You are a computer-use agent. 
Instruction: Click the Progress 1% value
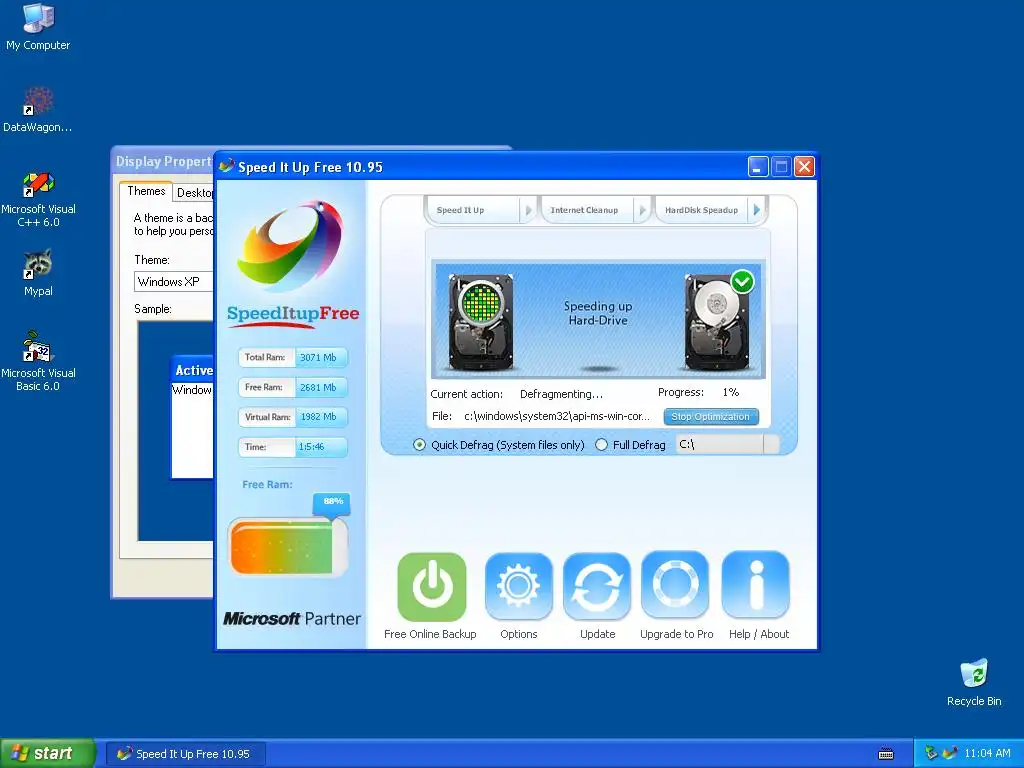pyautogui.click(x=730, y=392)
